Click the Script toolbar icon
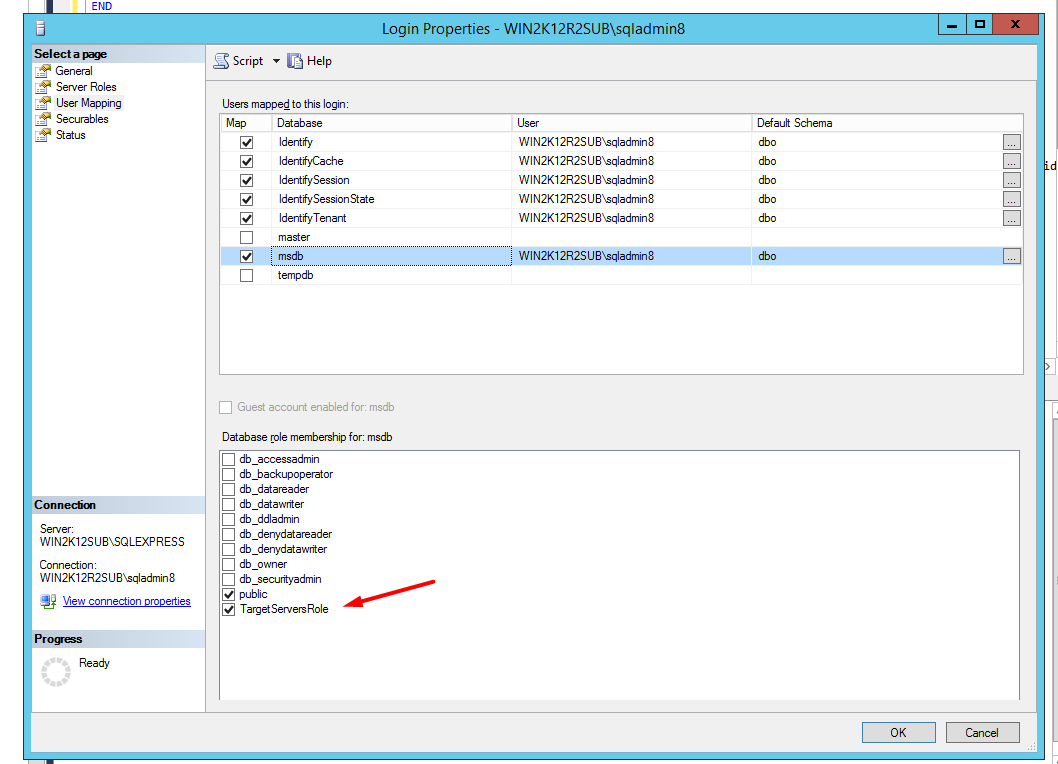Image resolution: width=1058 pixels, height=764 pixels. [221, 61]
